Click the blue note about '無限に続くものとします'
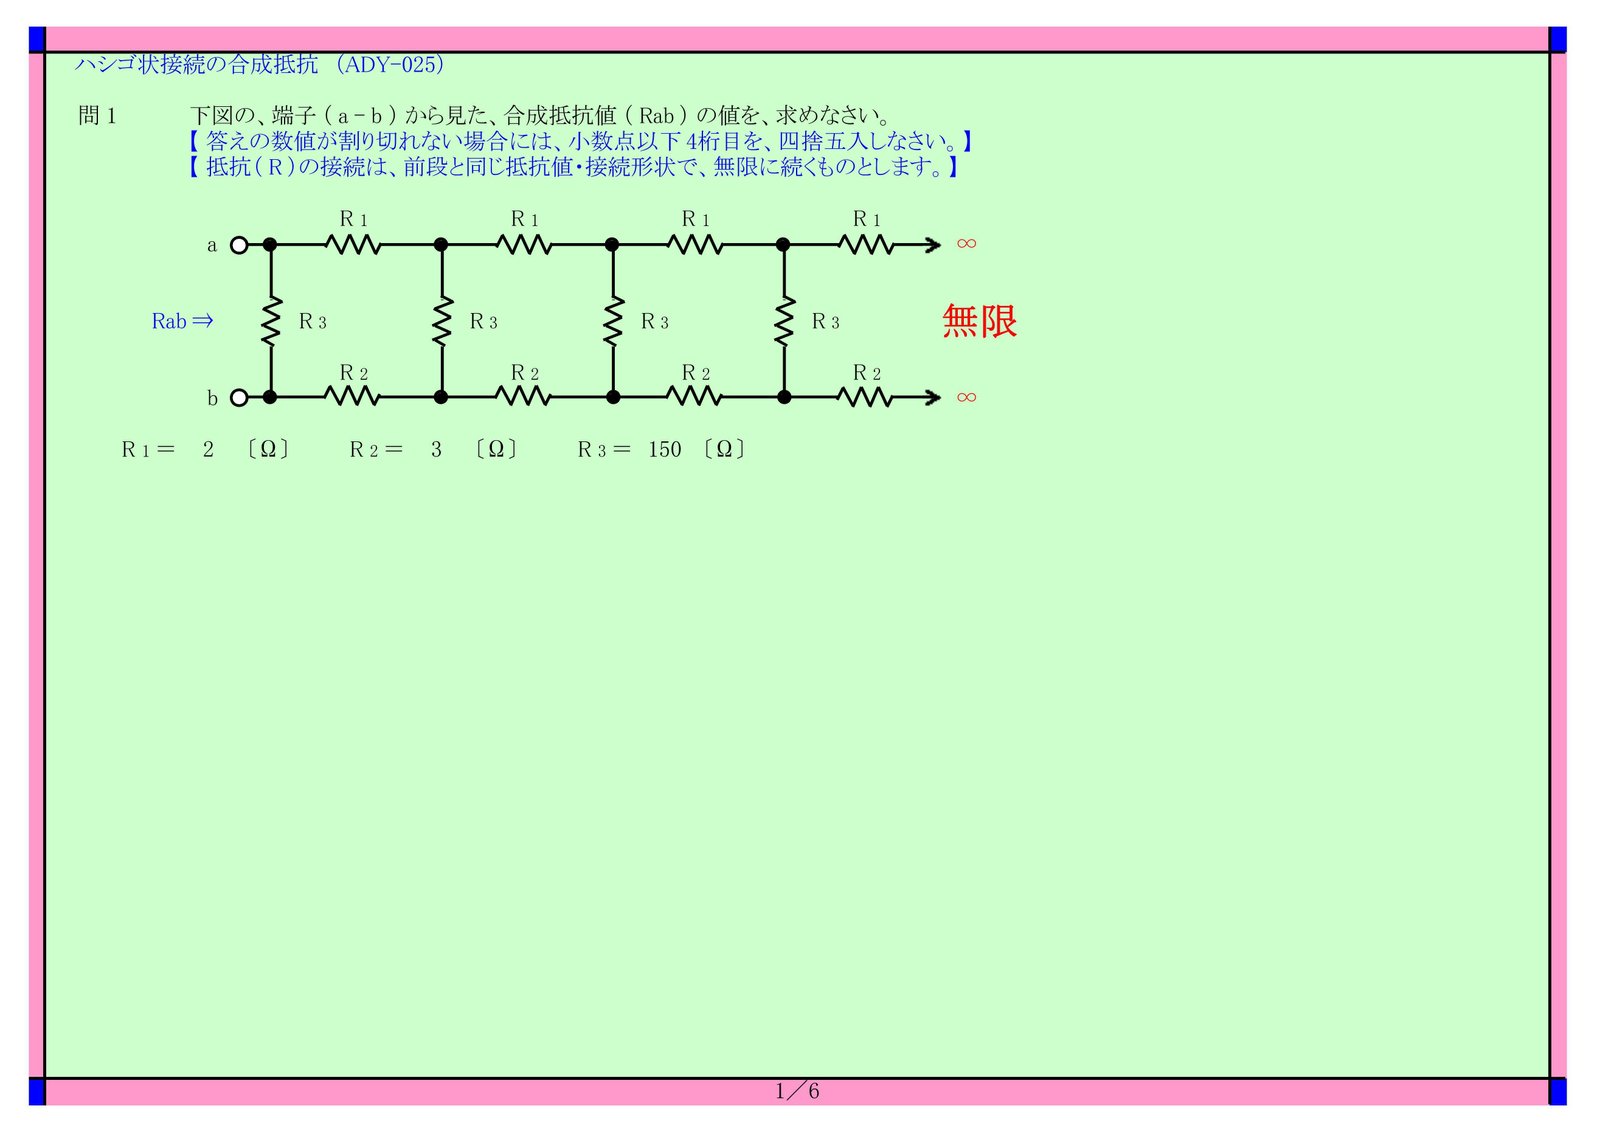 pos(573,167)
